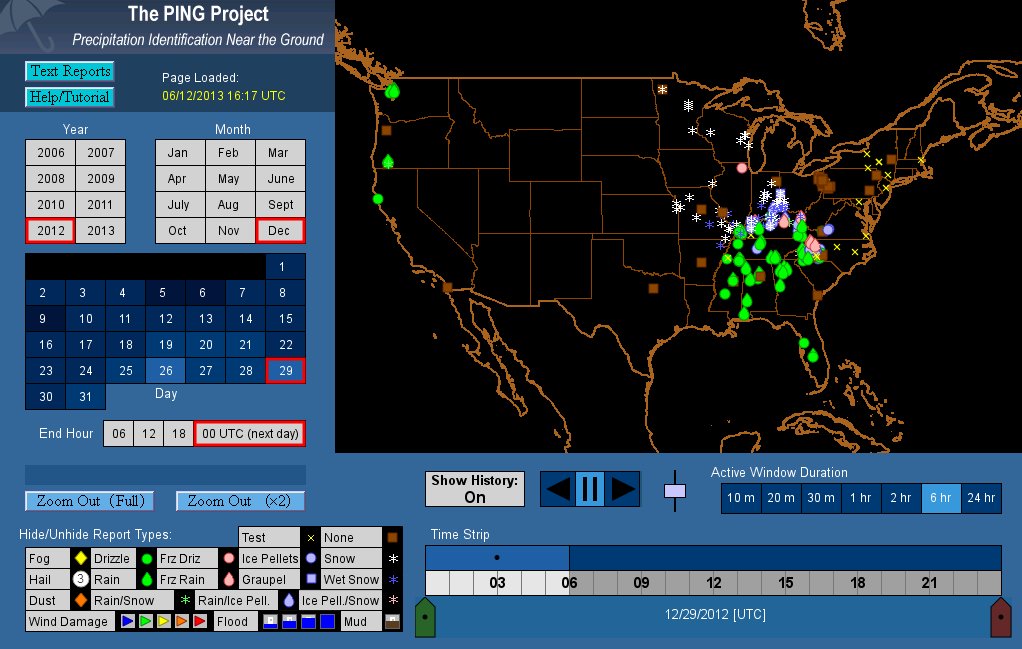Click the brown Mud icon
The width and height of the screenshot is (1022, 649).
[393, 621]
